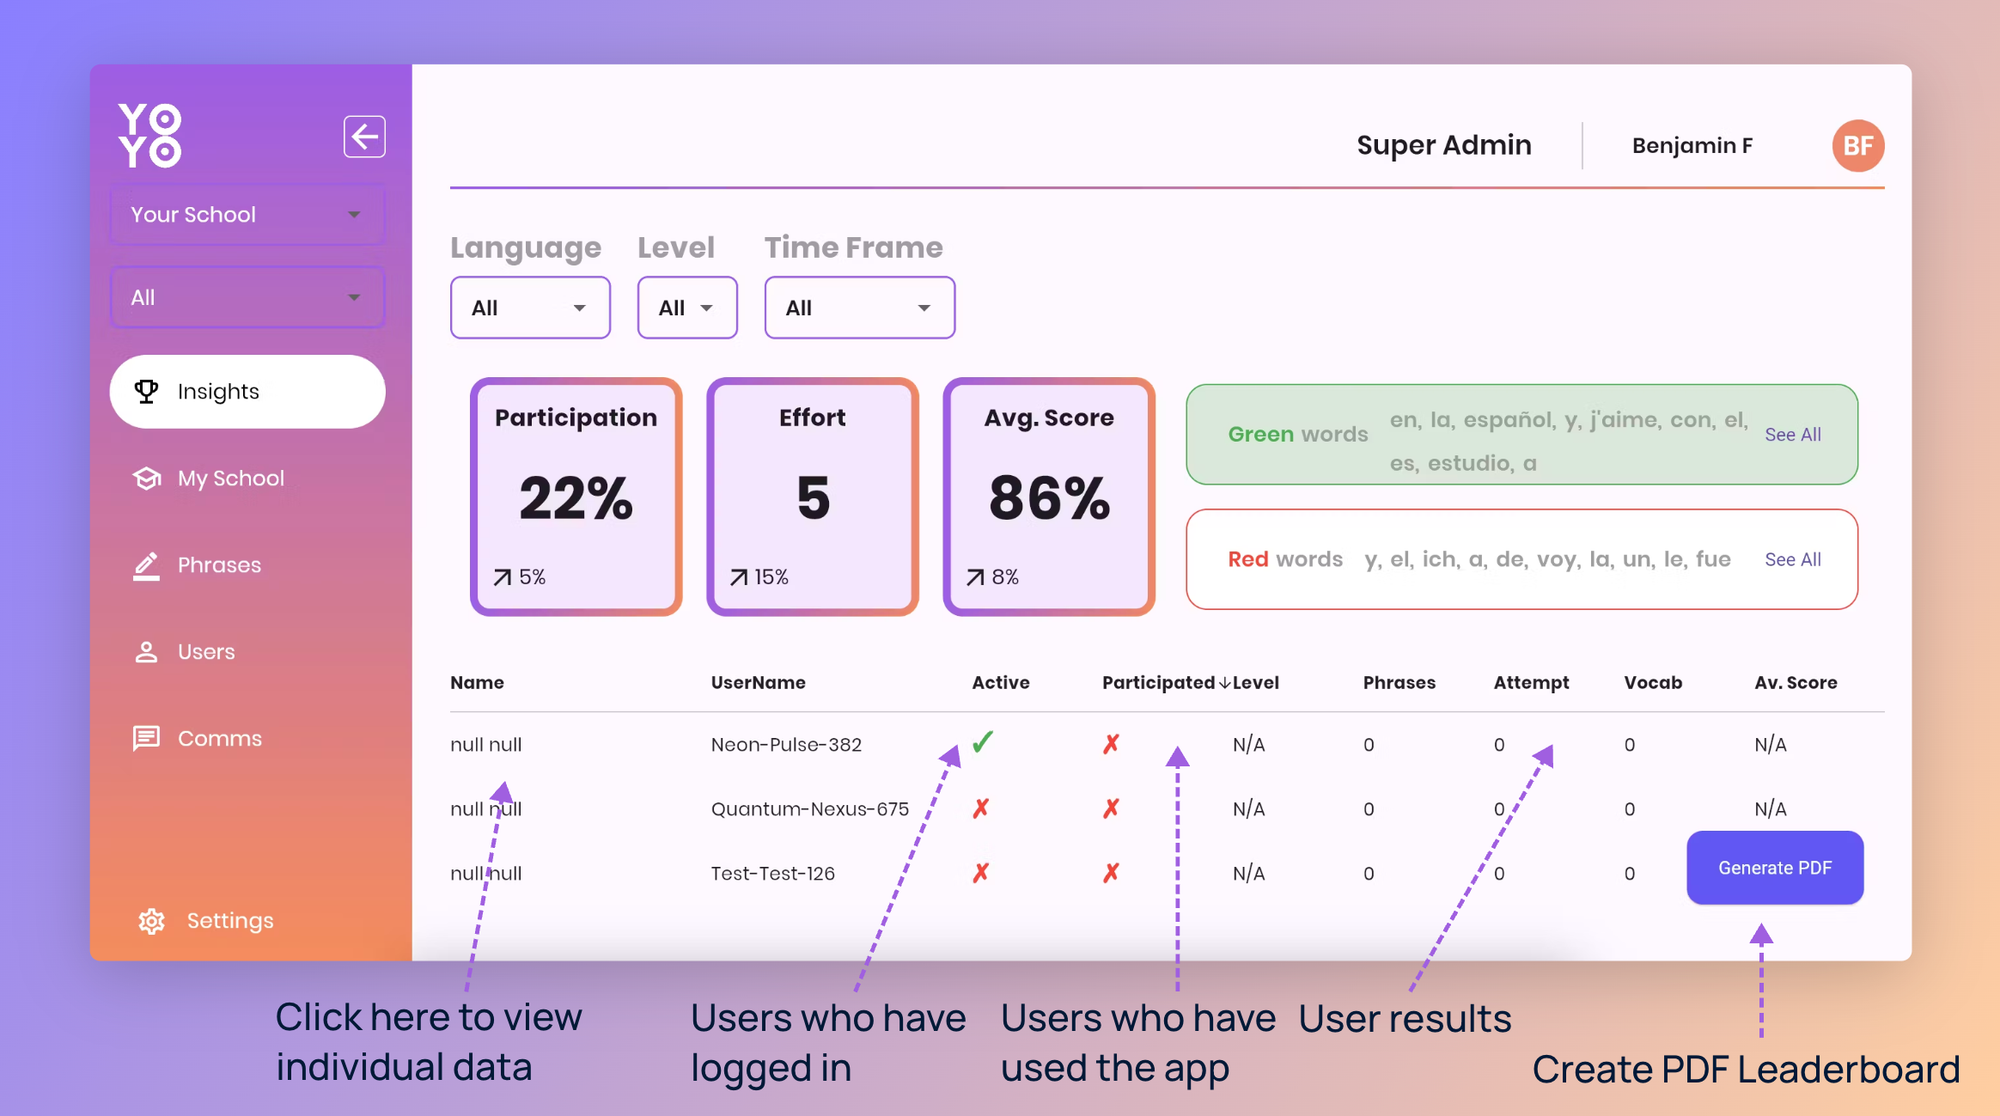Click the My School graduation cap icon
This screenshot has height=1116, width=2000.
[147, 478]
